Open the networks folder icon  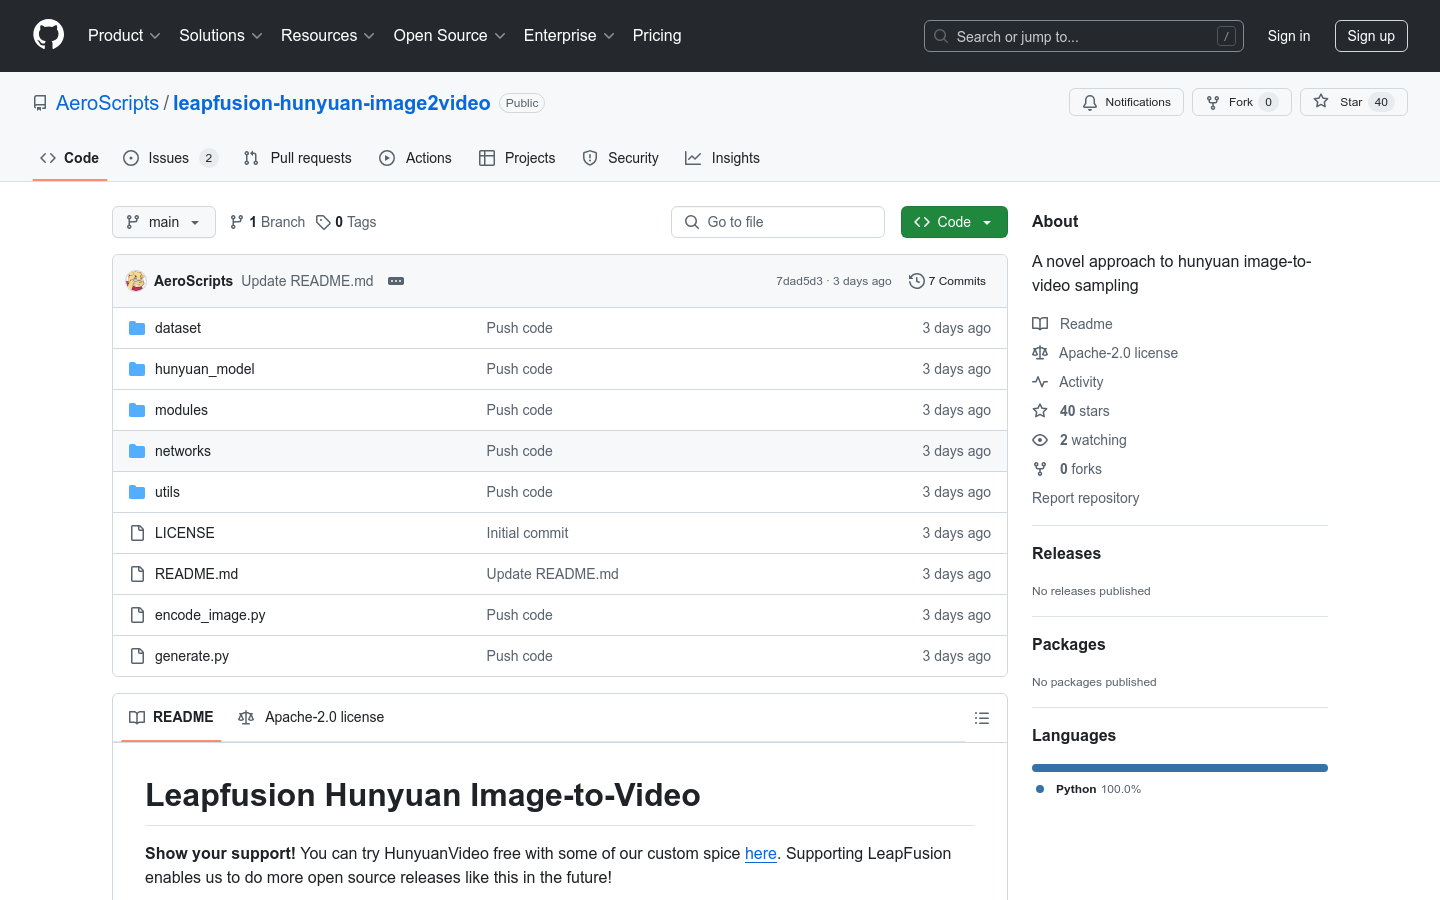pos(137,451)
